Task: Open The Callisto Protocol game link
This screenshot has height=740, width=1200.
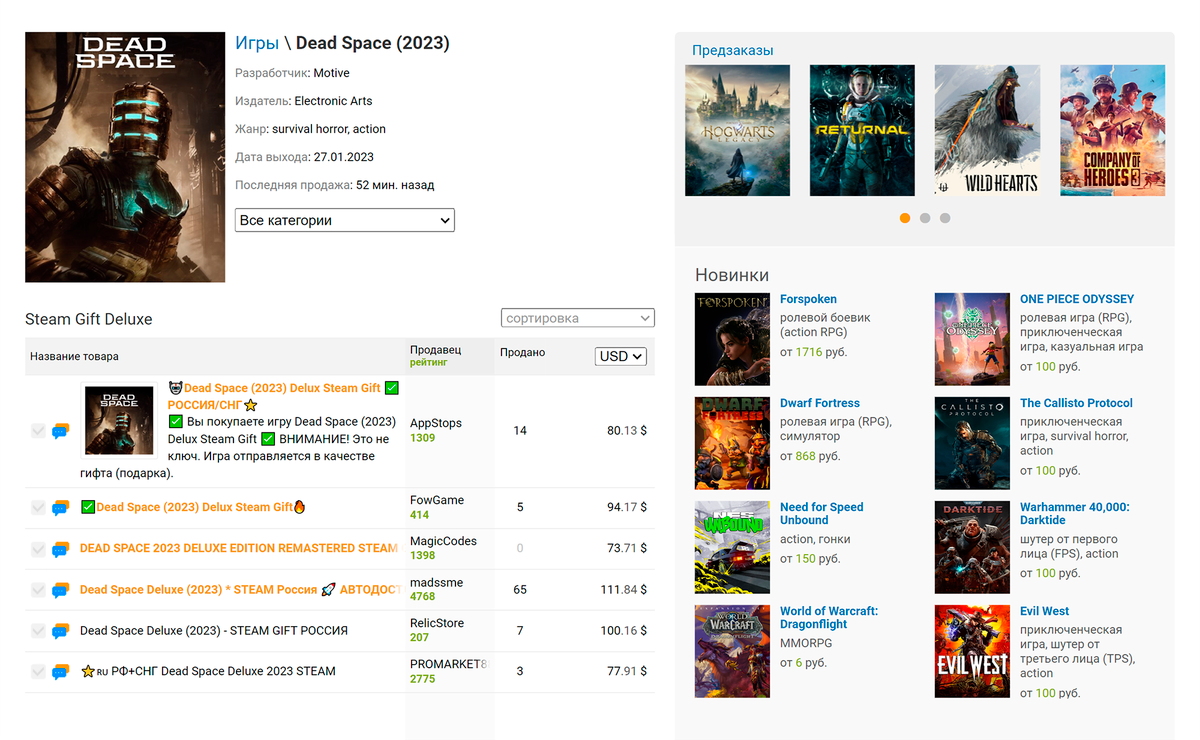Action: click(1076, 403)
